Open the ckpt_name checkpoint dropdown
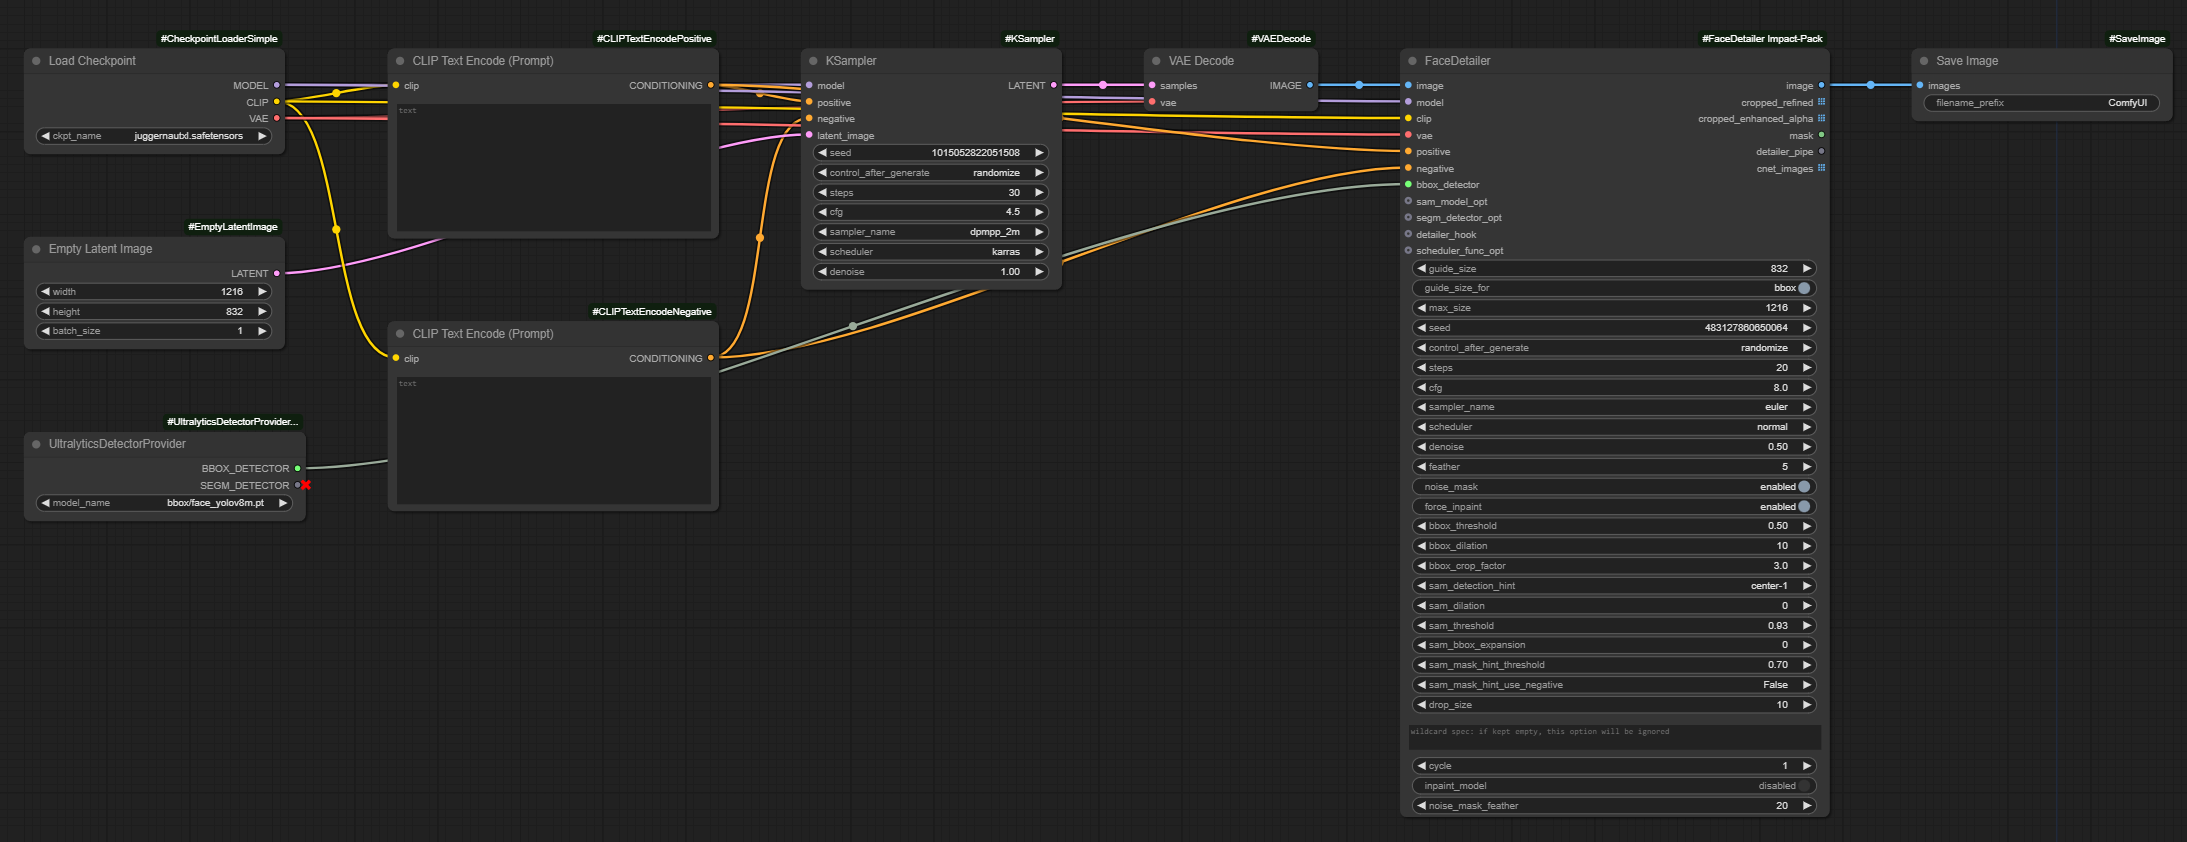 coord(154,136)
